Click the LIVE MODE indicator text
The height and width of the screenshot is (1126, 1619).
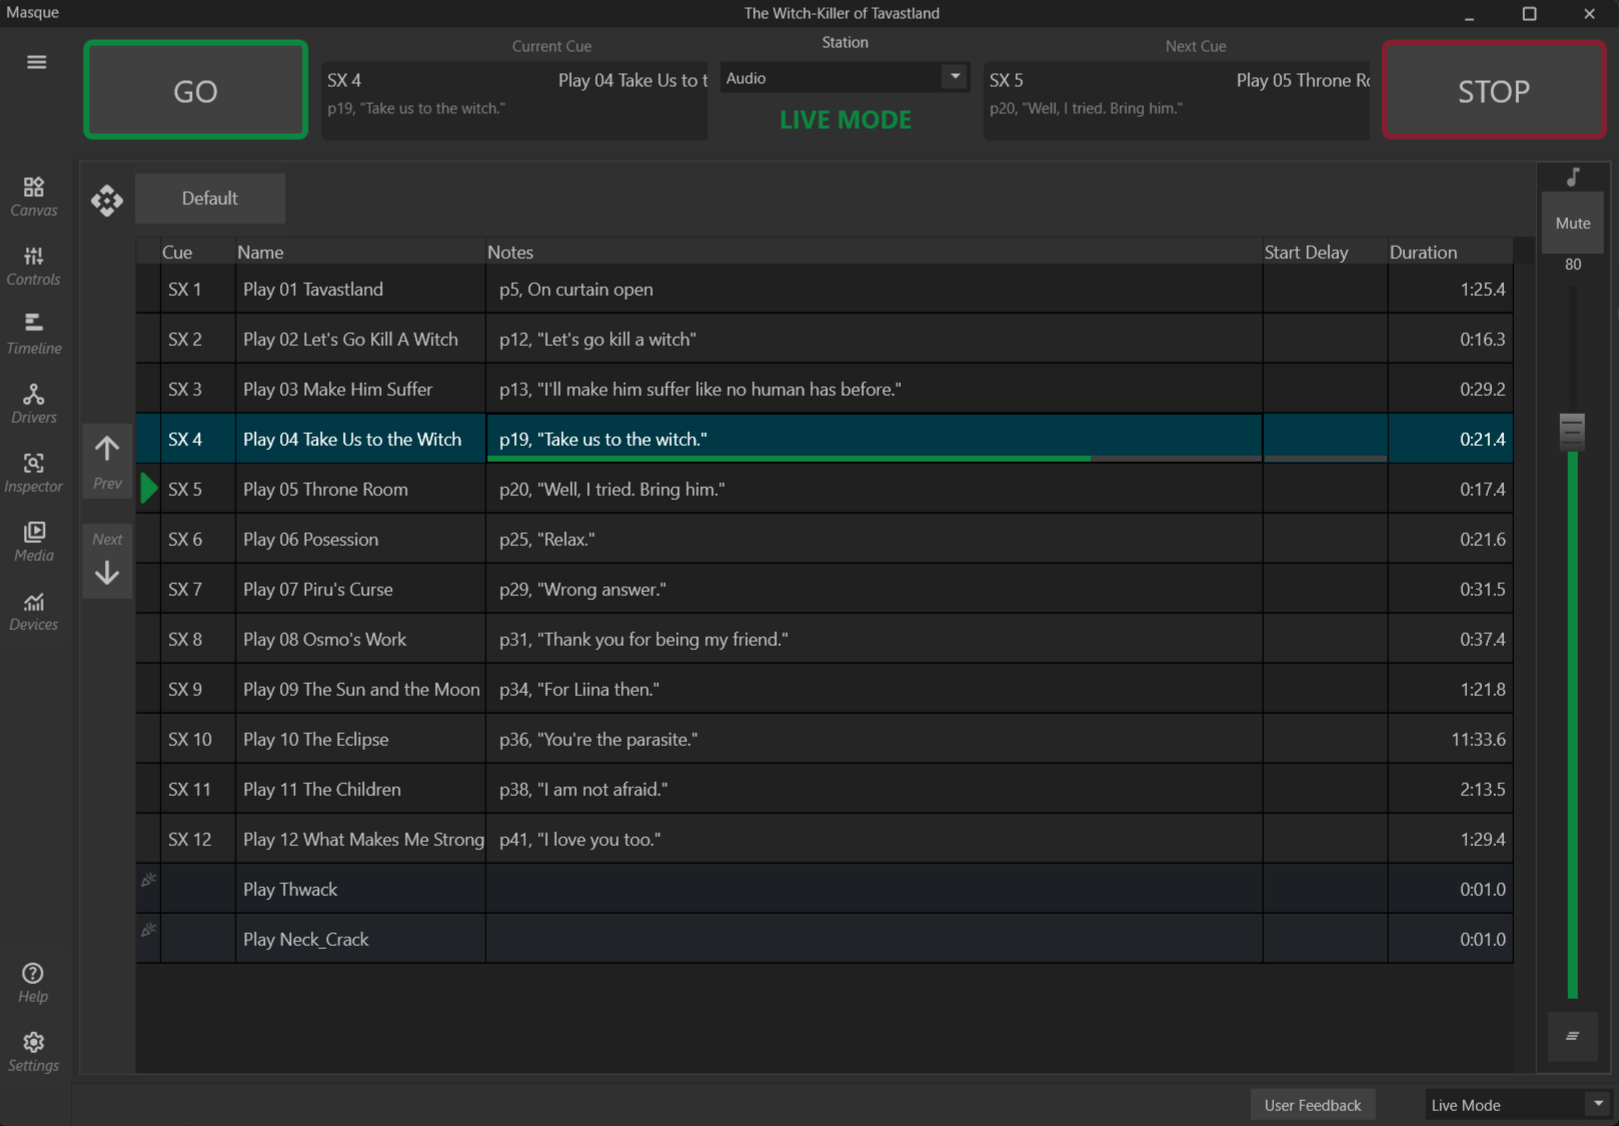click(845, 120)
